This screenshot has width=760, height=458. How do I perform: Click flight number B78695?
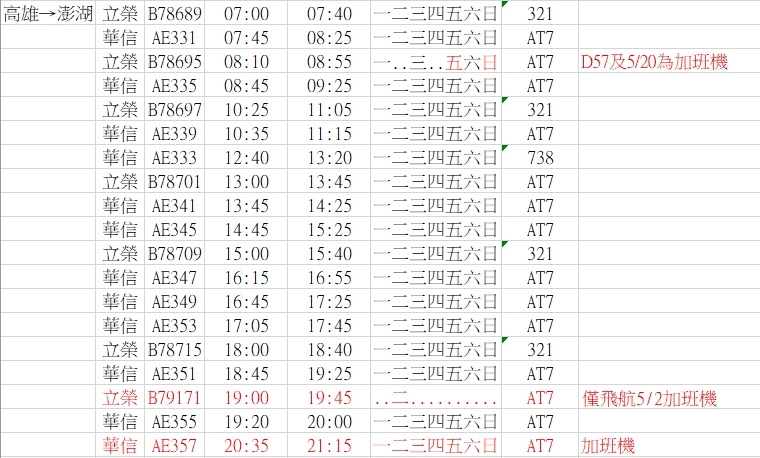[174, 62]
